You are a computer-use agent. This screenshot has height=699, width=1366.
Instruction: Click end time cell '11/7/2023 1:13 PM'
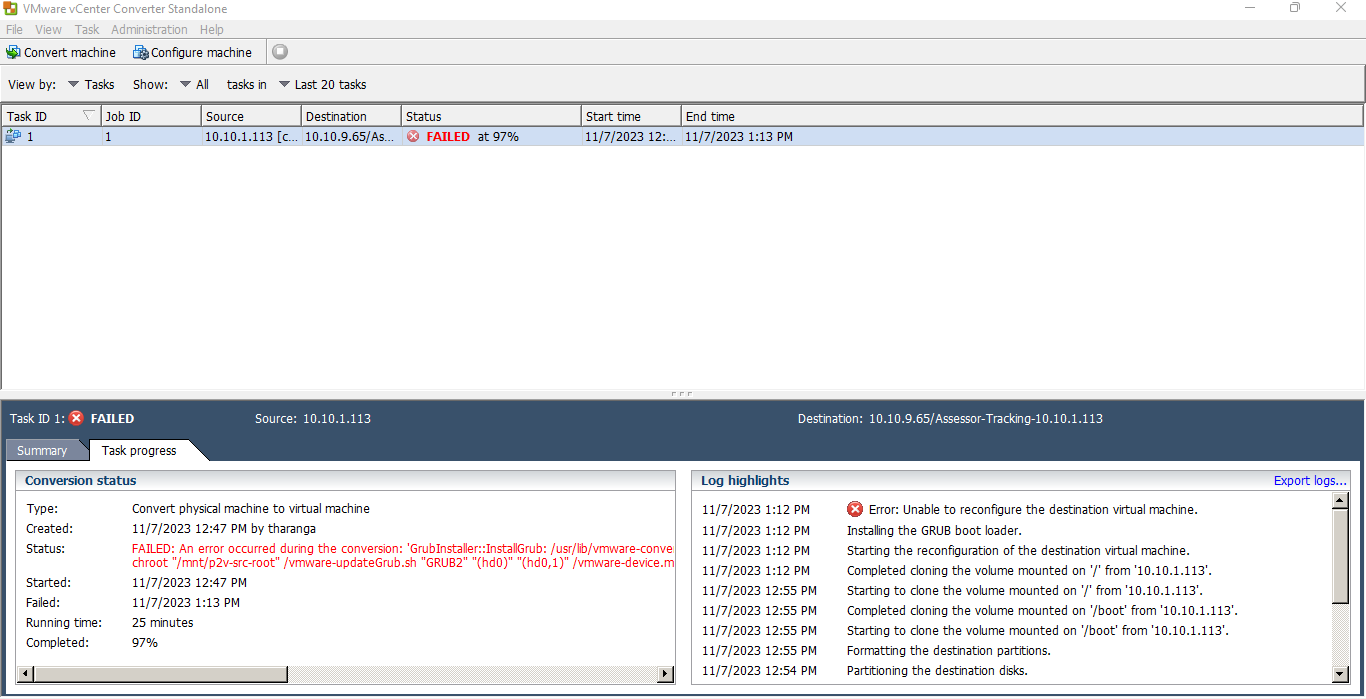(x=739, y=136)
